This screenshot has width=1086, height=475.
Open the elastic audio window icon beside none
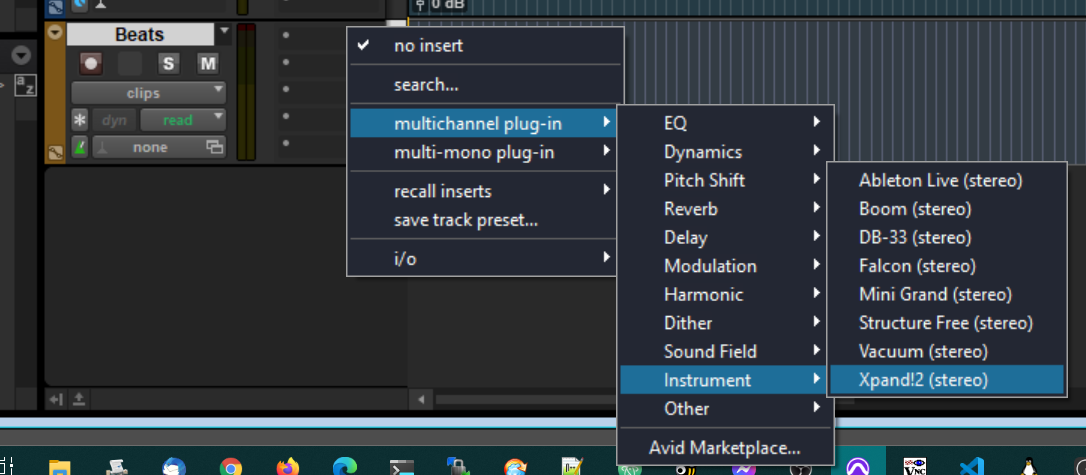(x=214, y=147)
